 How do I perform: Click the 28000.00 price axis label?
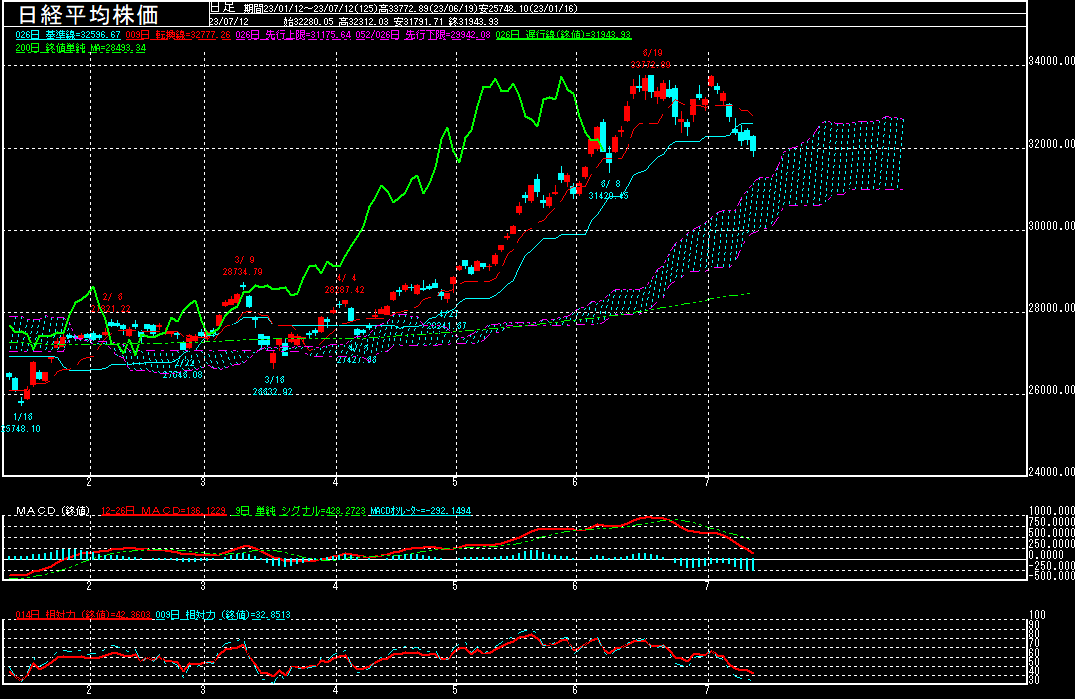1051,308
